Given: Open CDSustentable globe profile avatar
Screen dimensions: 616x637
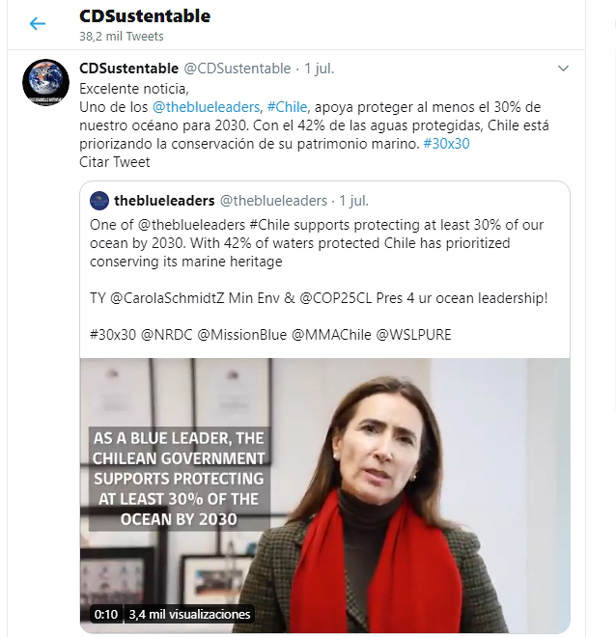Looking at the screenshot, I should 46,82.
